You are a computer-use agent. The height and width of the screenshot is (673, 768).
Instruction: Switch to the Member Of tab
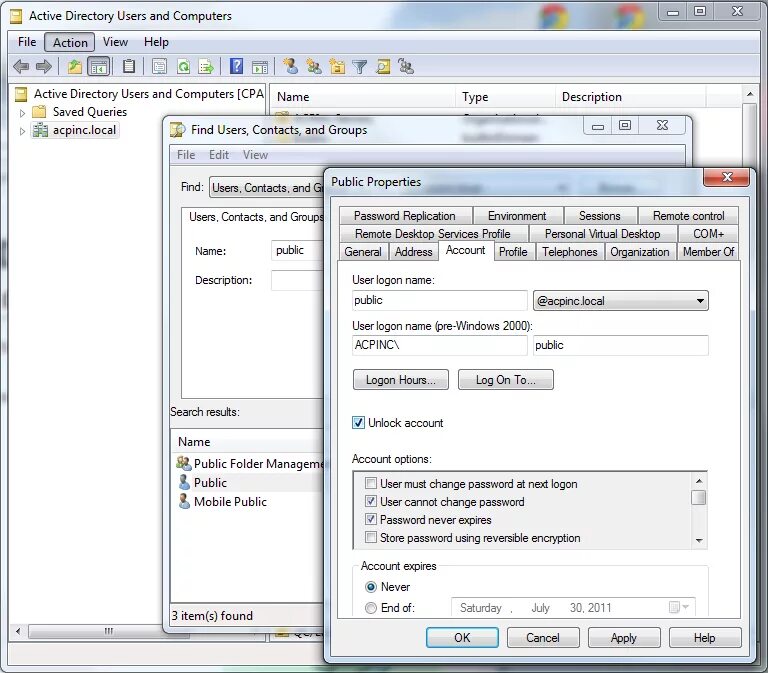click(708, 252)
